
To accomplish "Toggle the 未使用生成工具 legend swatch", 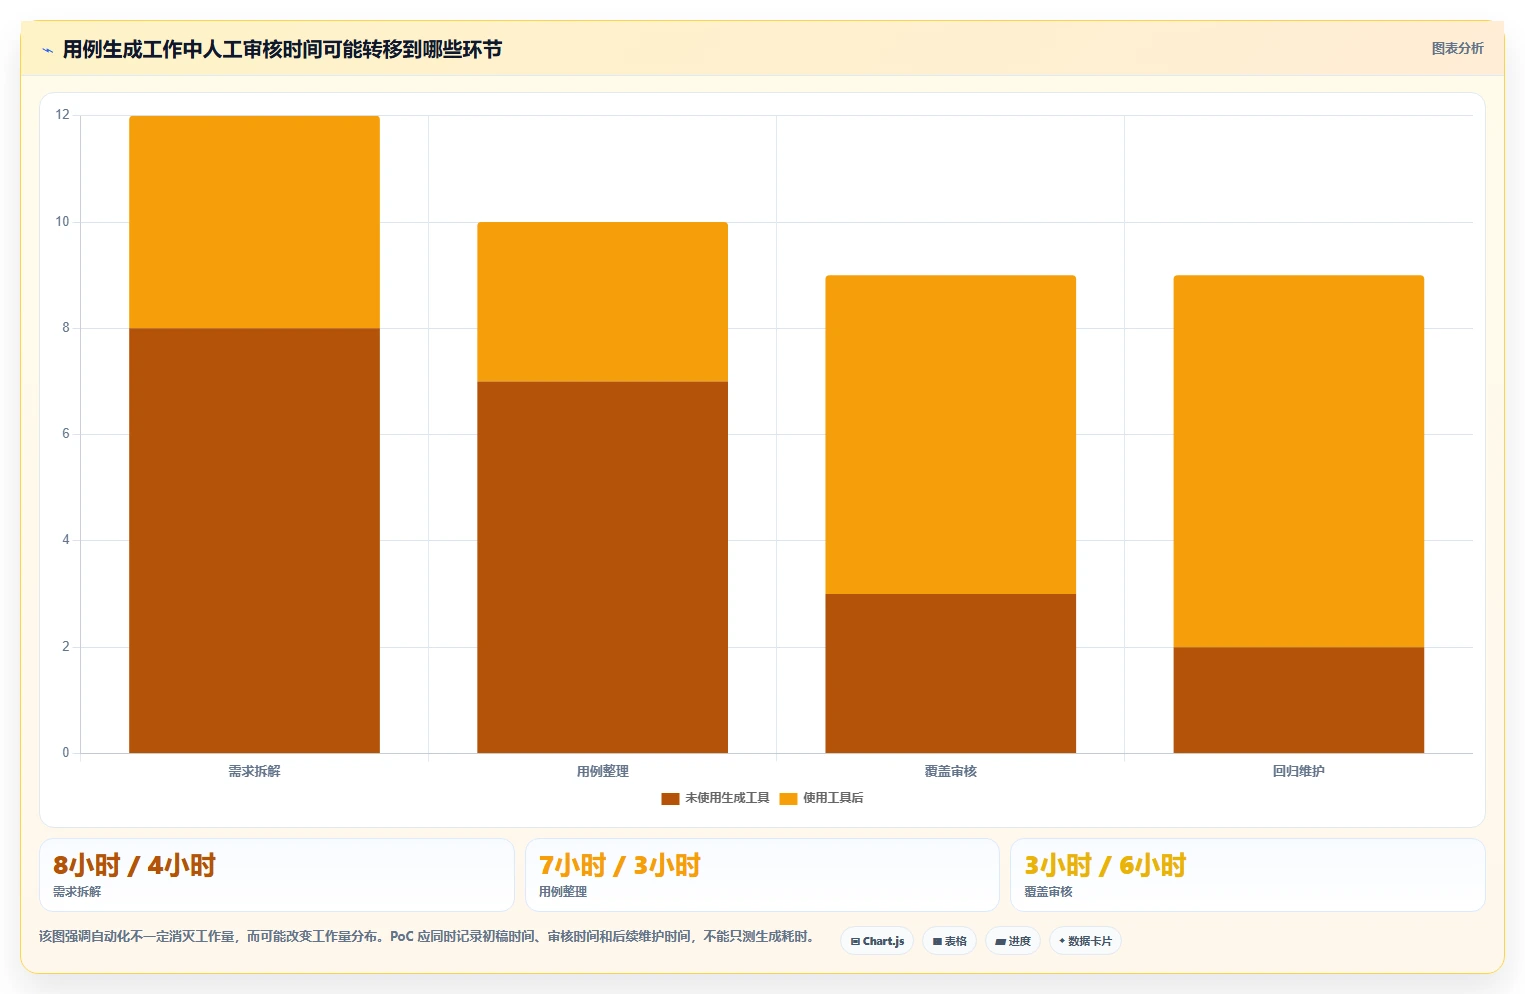I will point(670,798).
